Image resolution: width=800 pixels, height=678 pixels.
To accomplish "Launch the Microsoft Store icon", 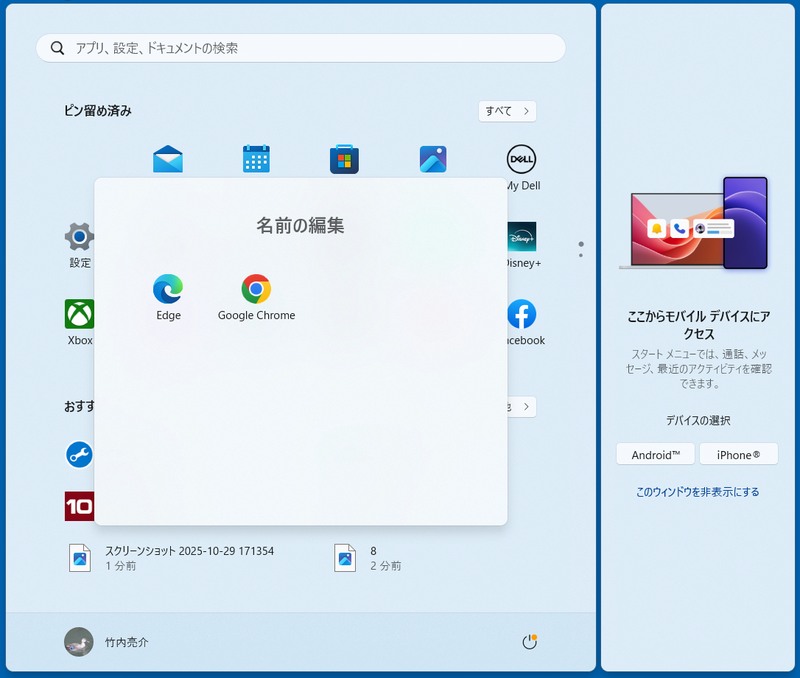I will [344, 159].
